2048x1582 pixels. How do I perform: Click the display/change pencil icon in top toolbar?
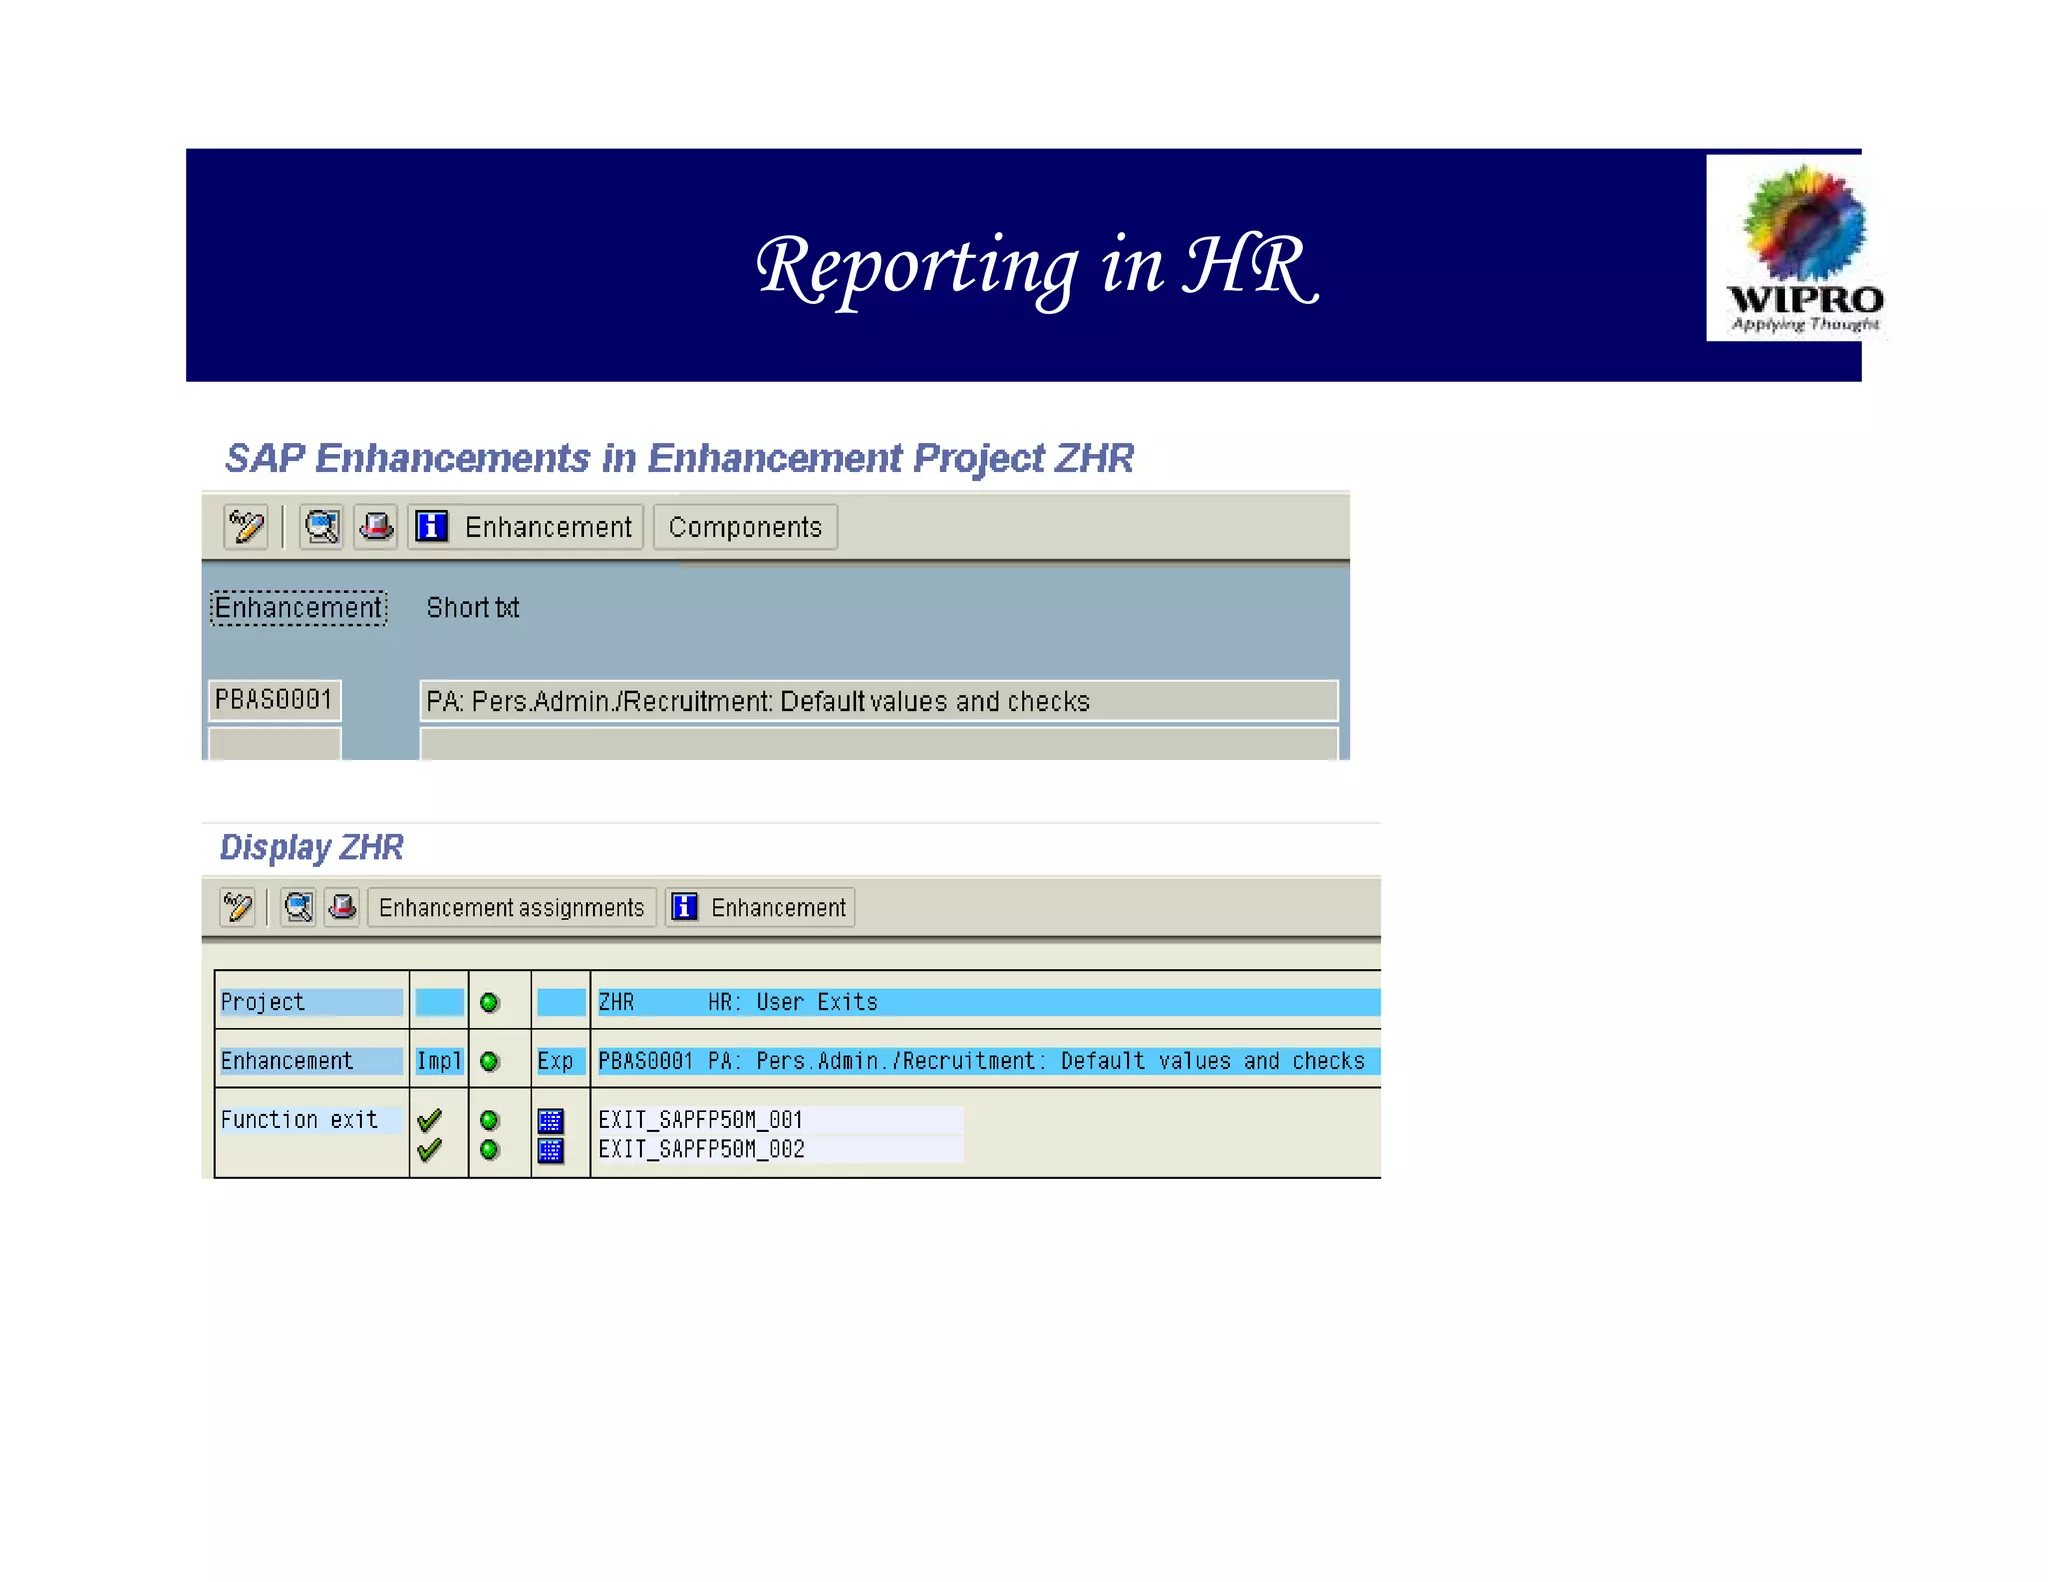pyautogui.click(x=246, y=527)
